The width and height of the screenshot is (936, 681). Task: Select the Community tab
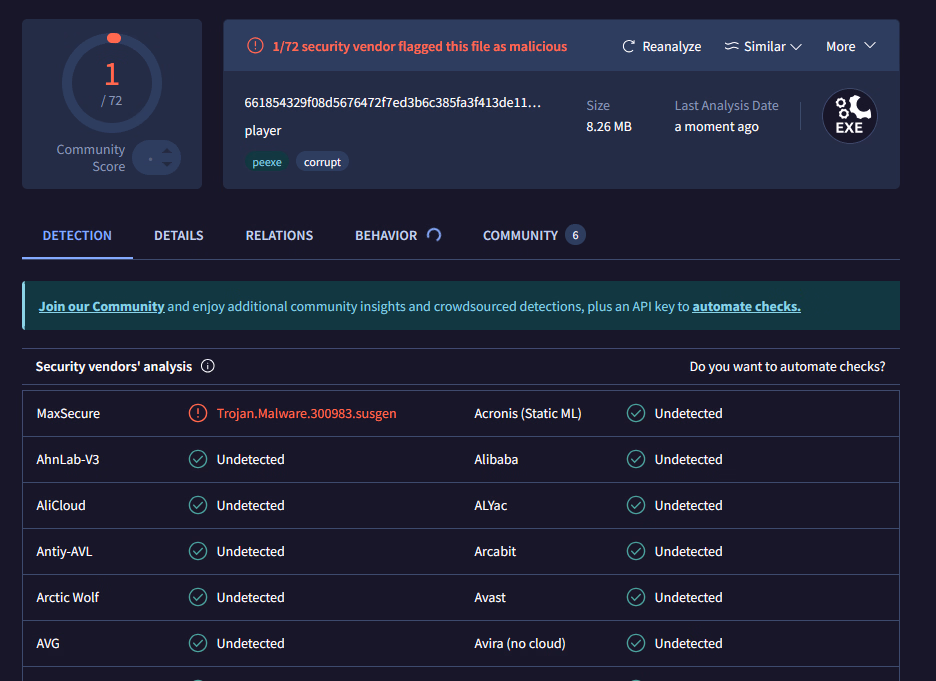520,236
